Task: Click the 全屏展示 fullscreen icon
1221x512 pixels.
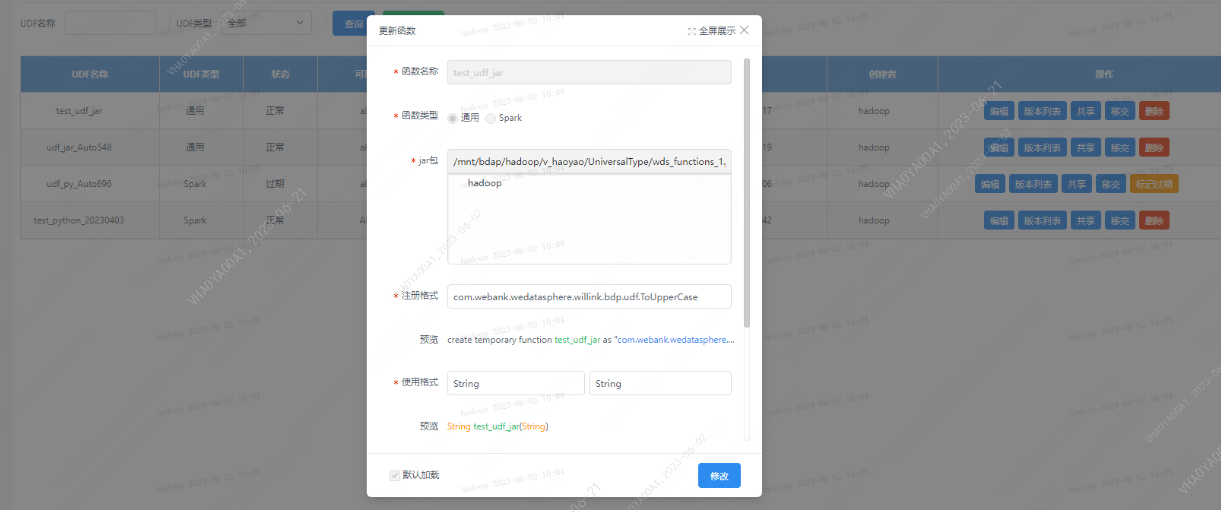Action: pos(692,31)
